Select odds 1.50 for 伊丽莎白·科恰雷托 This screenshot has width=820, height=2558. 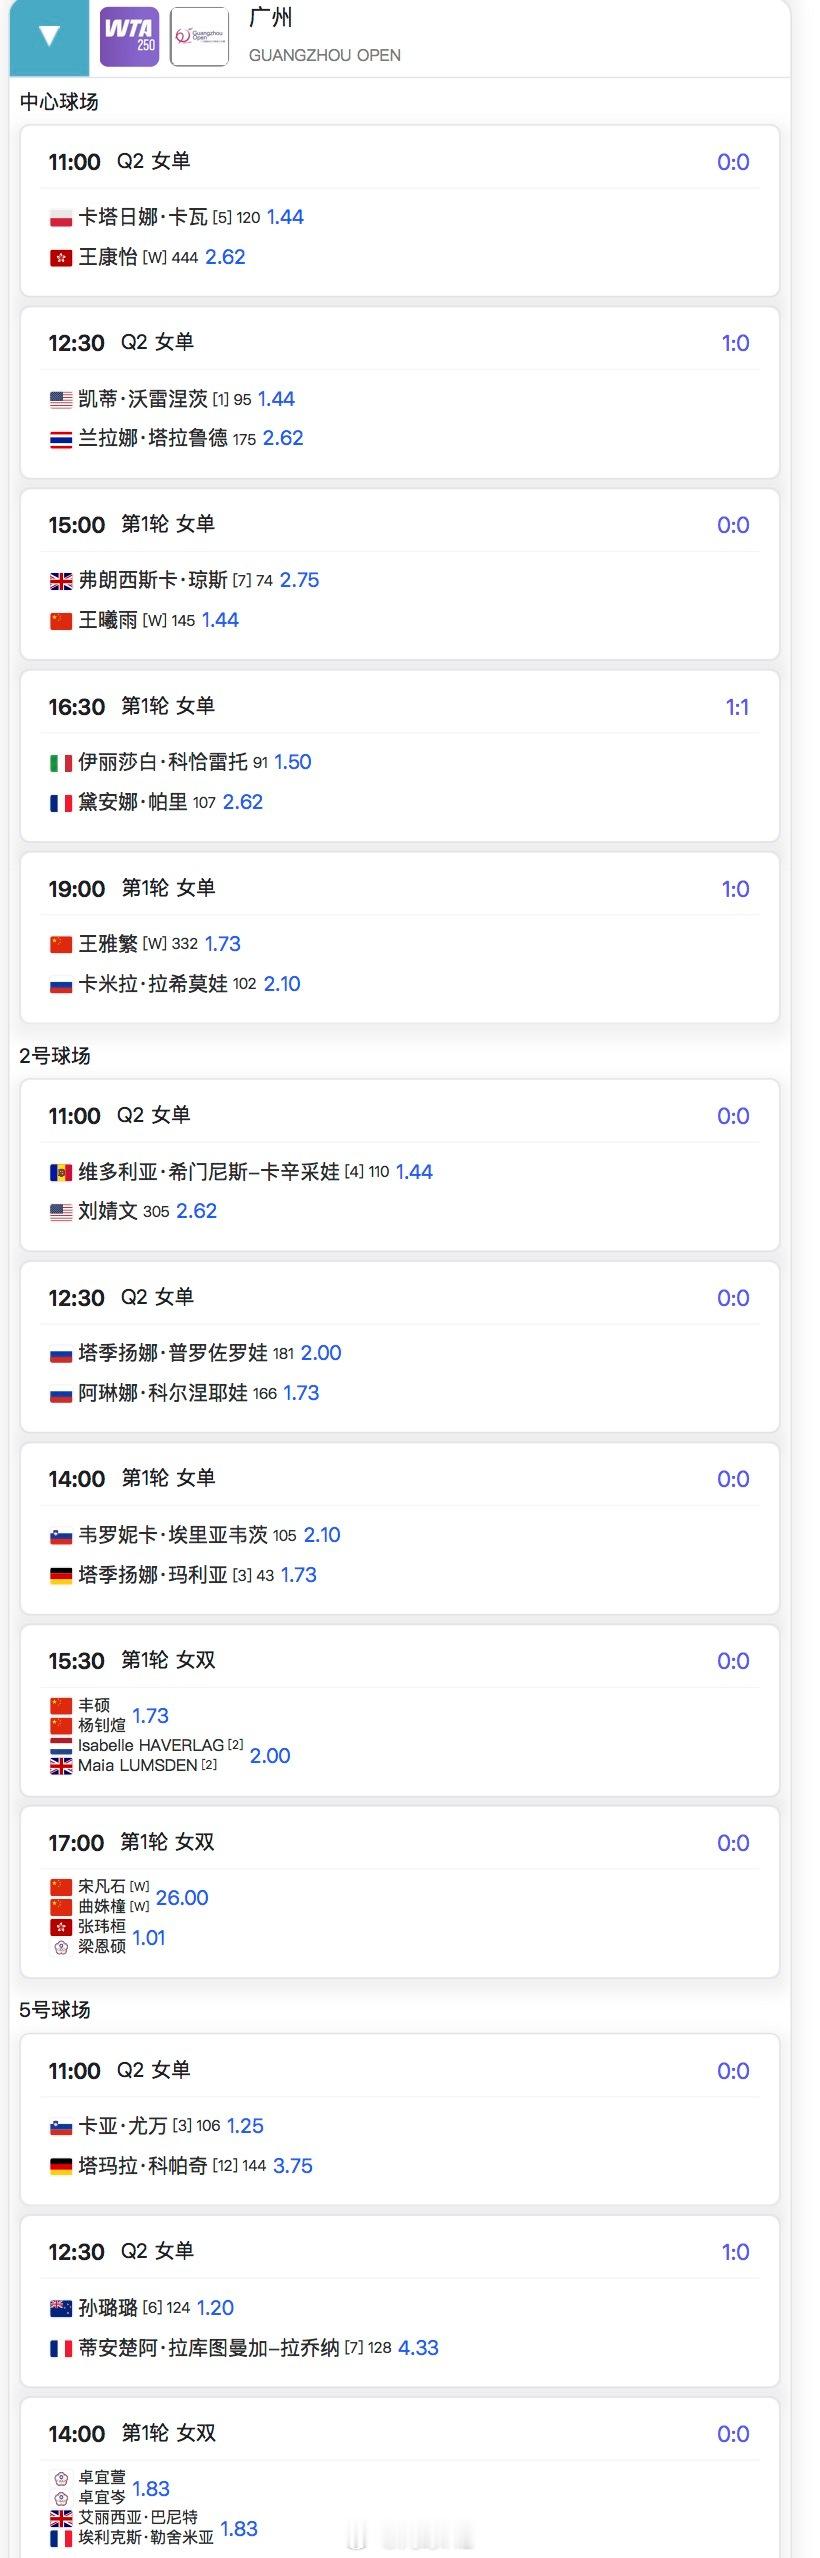click(x=293, y=762)
